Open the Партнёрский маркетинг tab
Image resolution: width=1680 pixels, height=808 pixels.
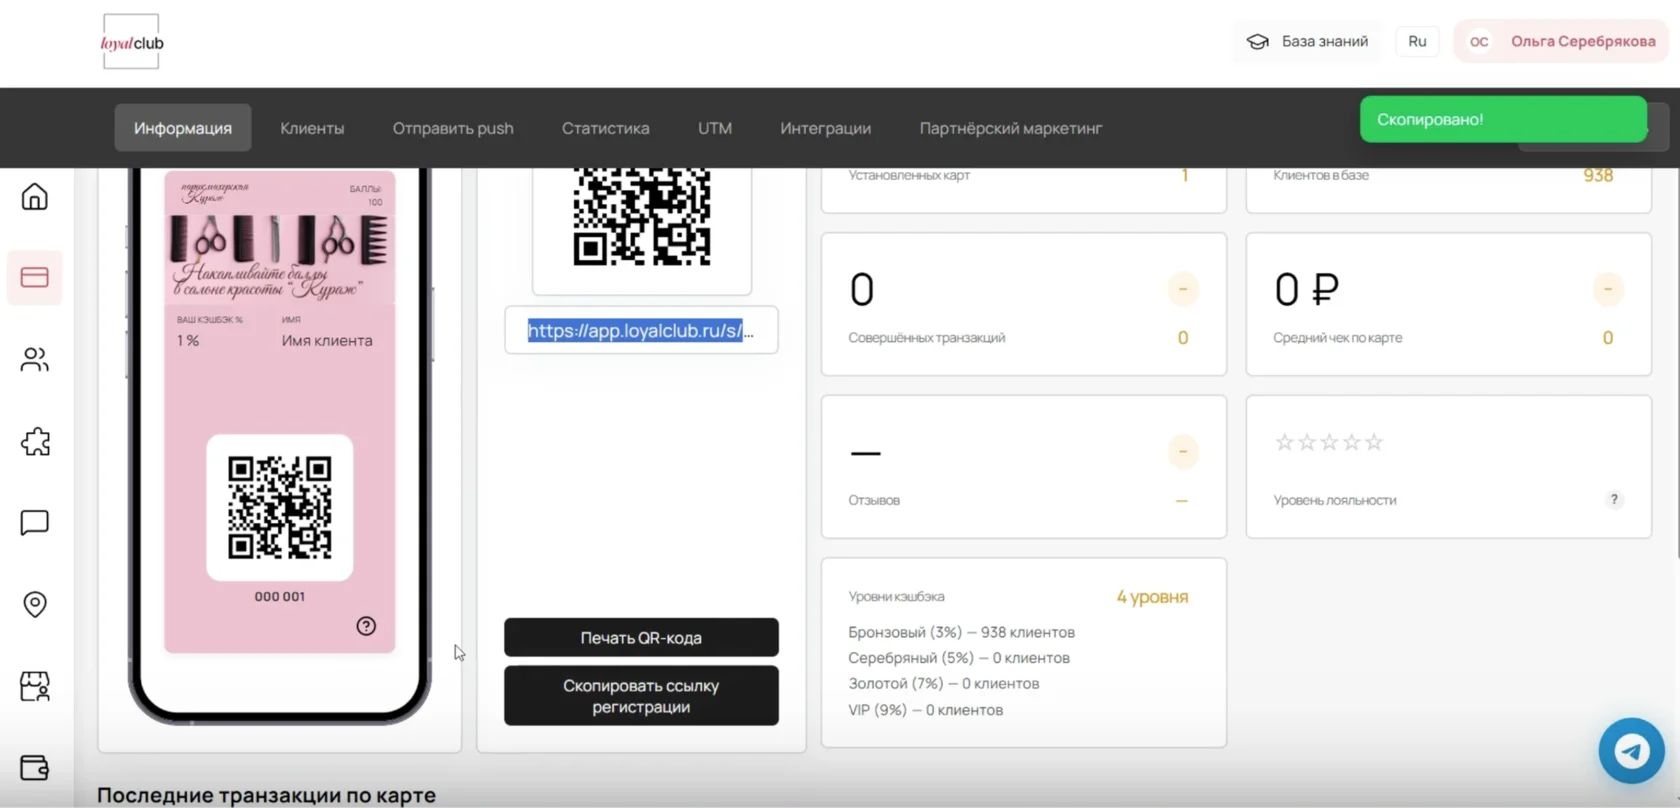[x=1011, y=128]
